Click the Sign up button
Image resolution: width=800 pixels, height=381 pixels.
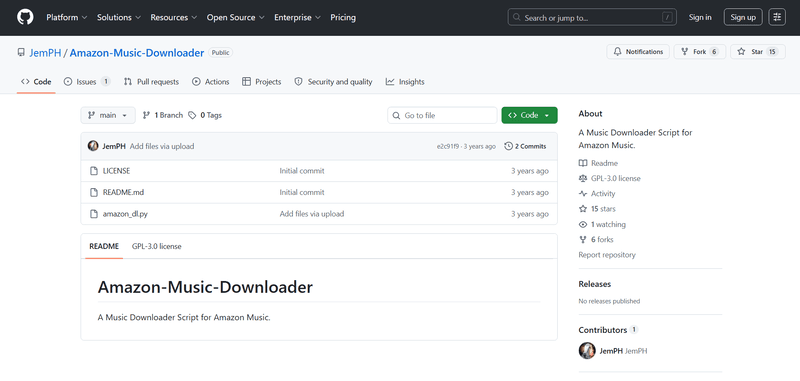coord(743,17)
